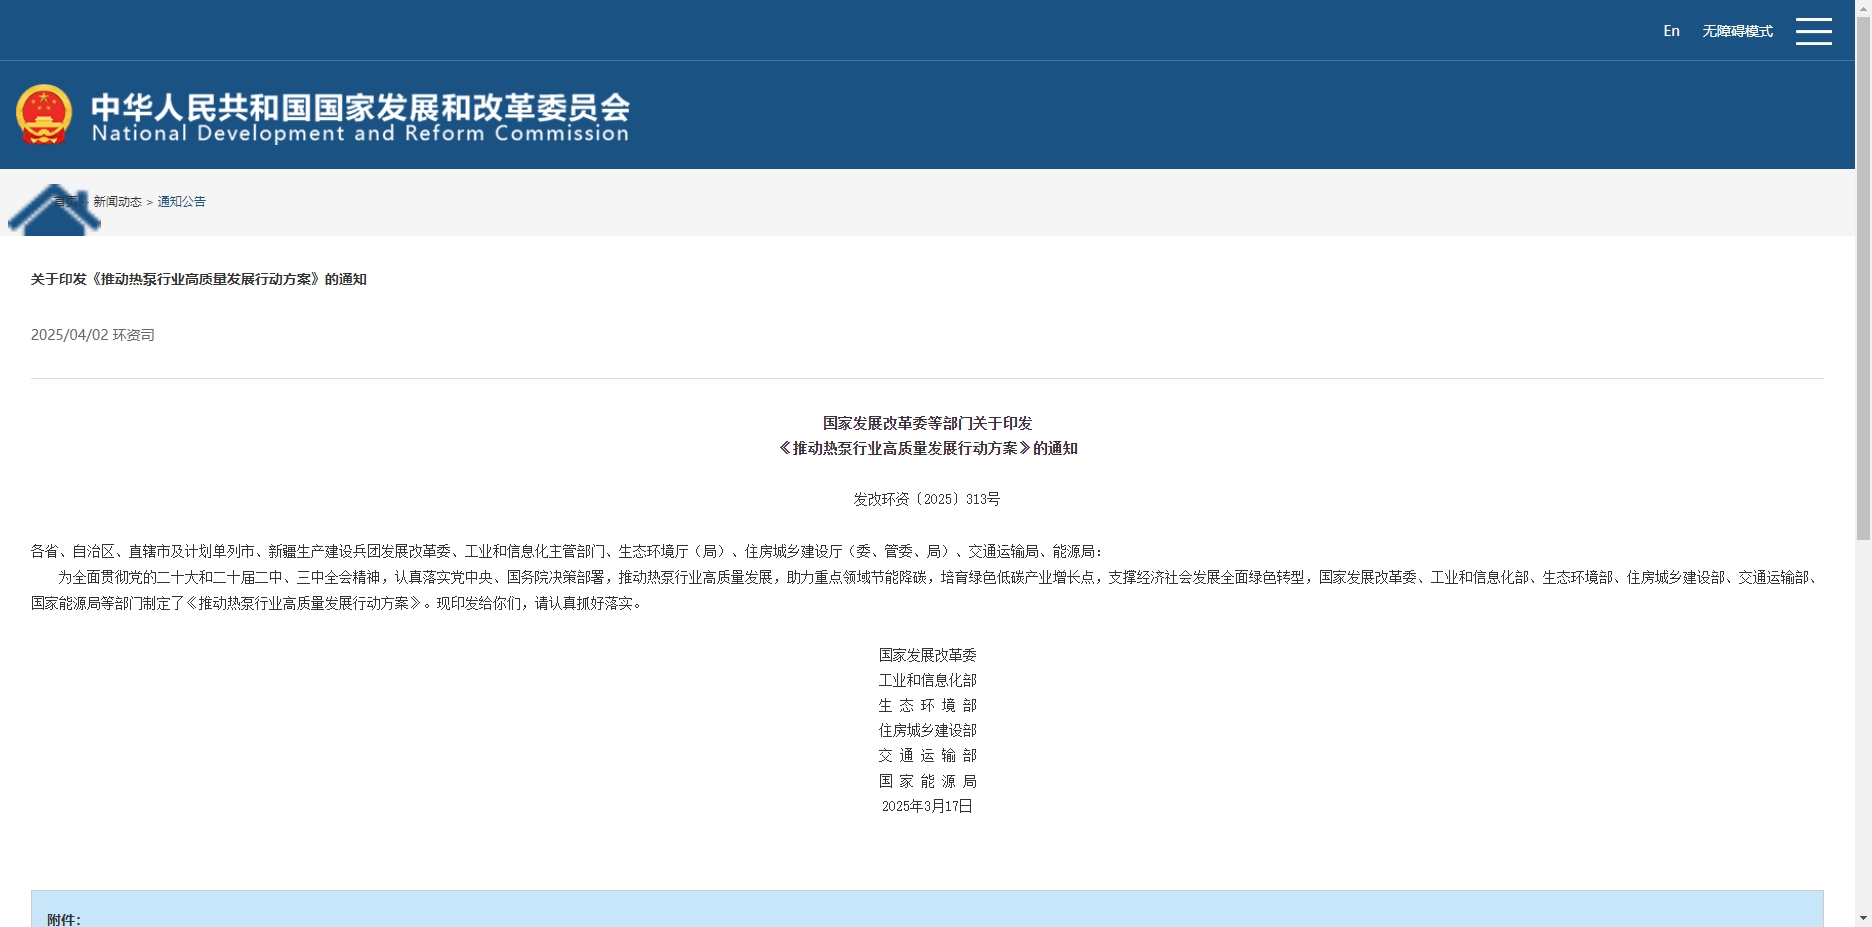Click the 附件 attachments section header
The width and height of the screenshot is (1872, 927).
click(x=64, y=919)
